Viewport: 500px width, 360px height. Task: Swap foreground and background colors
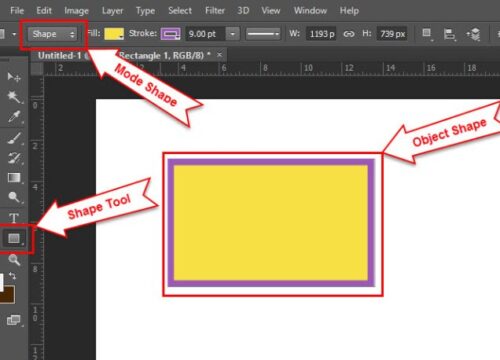pyautogui.click(x=12, y=276)
